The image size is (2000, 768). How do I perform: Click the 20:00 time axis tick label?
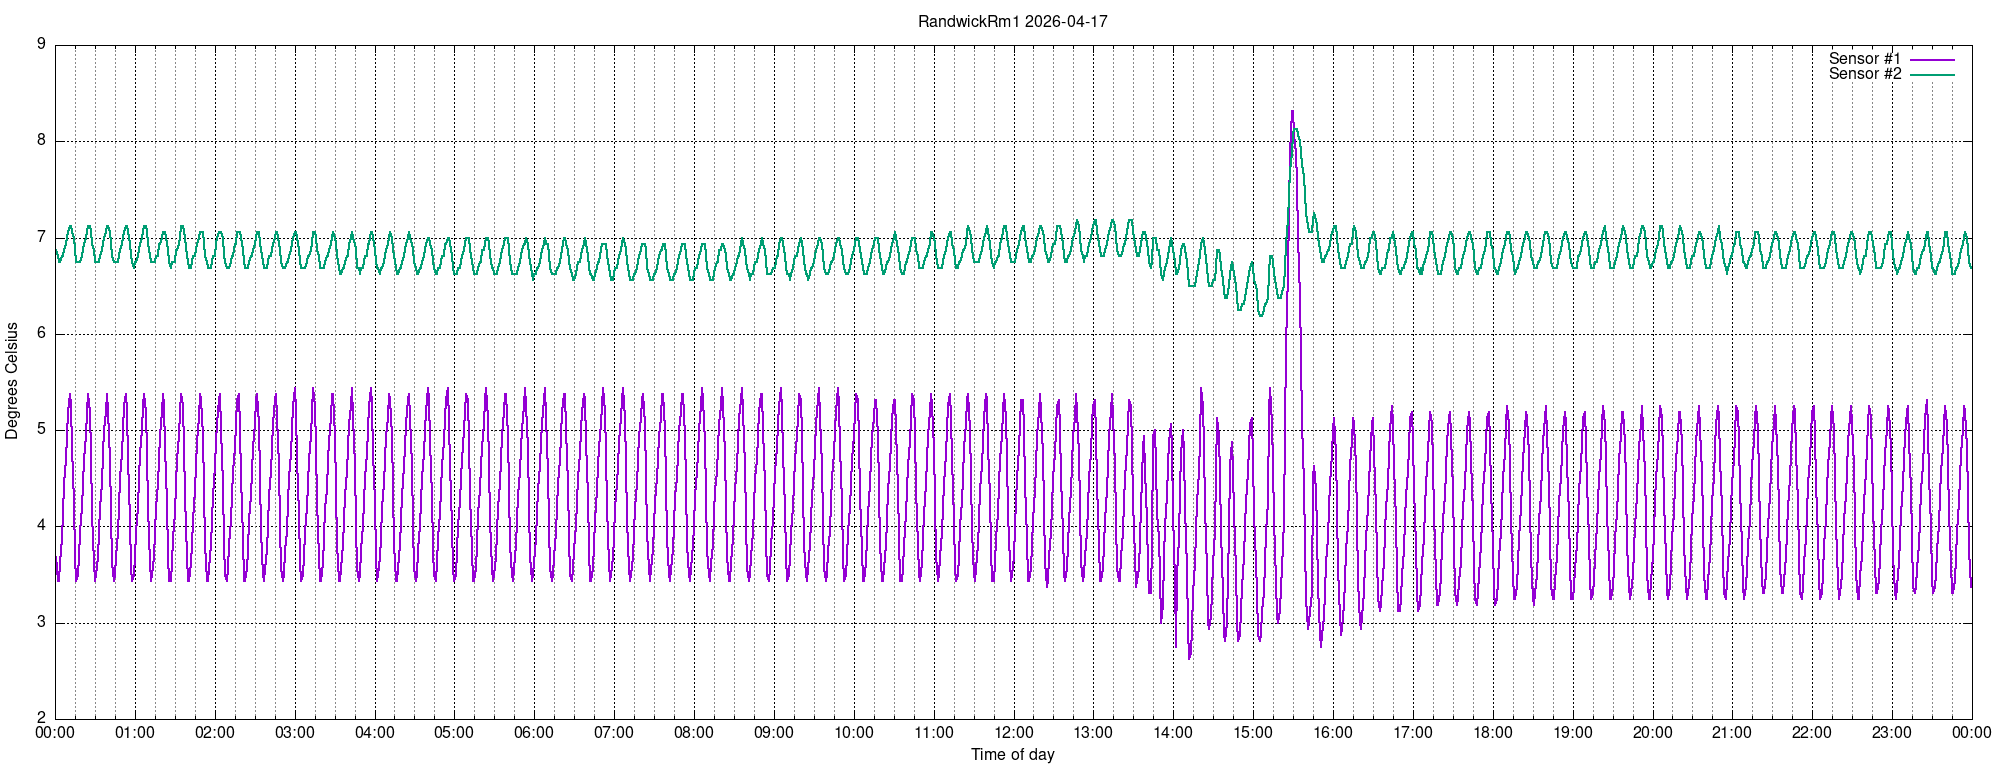pyautogui.click(x=1652, y=732)
